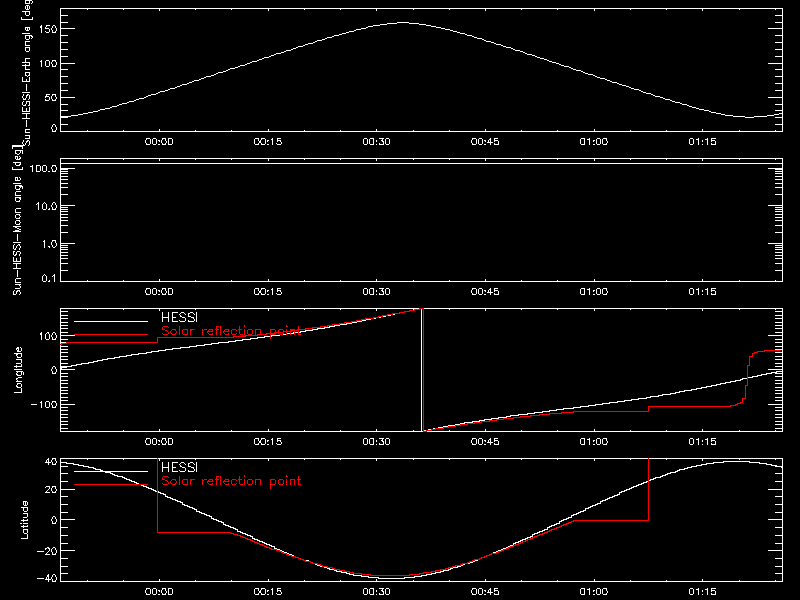Click the Longitude axis label
Screen dimensions: 800x600
pos(18,370)
